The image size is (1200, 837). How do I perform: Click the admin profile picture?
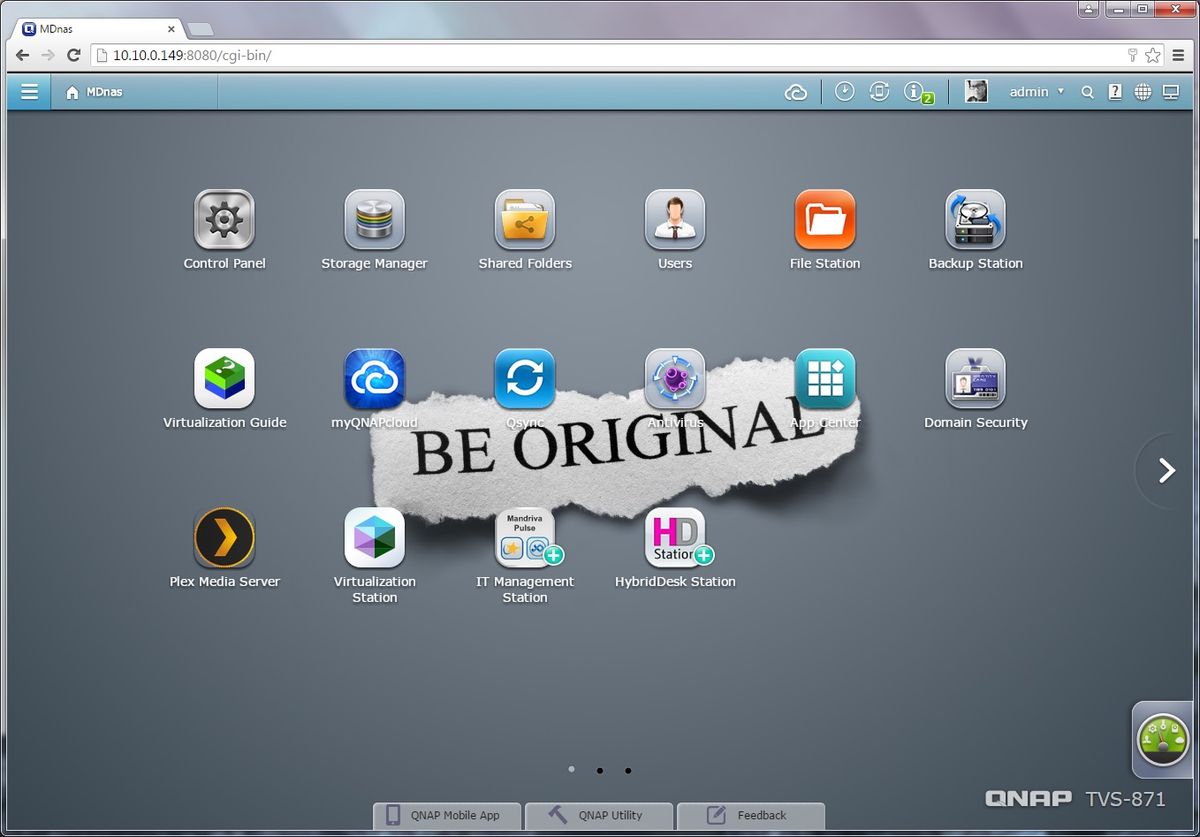point(976,92)
